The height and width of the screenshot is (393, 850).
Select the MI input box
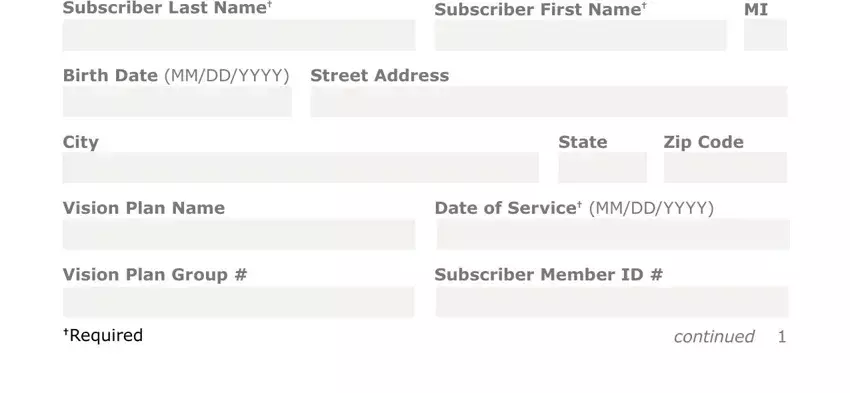click(765, 35)
